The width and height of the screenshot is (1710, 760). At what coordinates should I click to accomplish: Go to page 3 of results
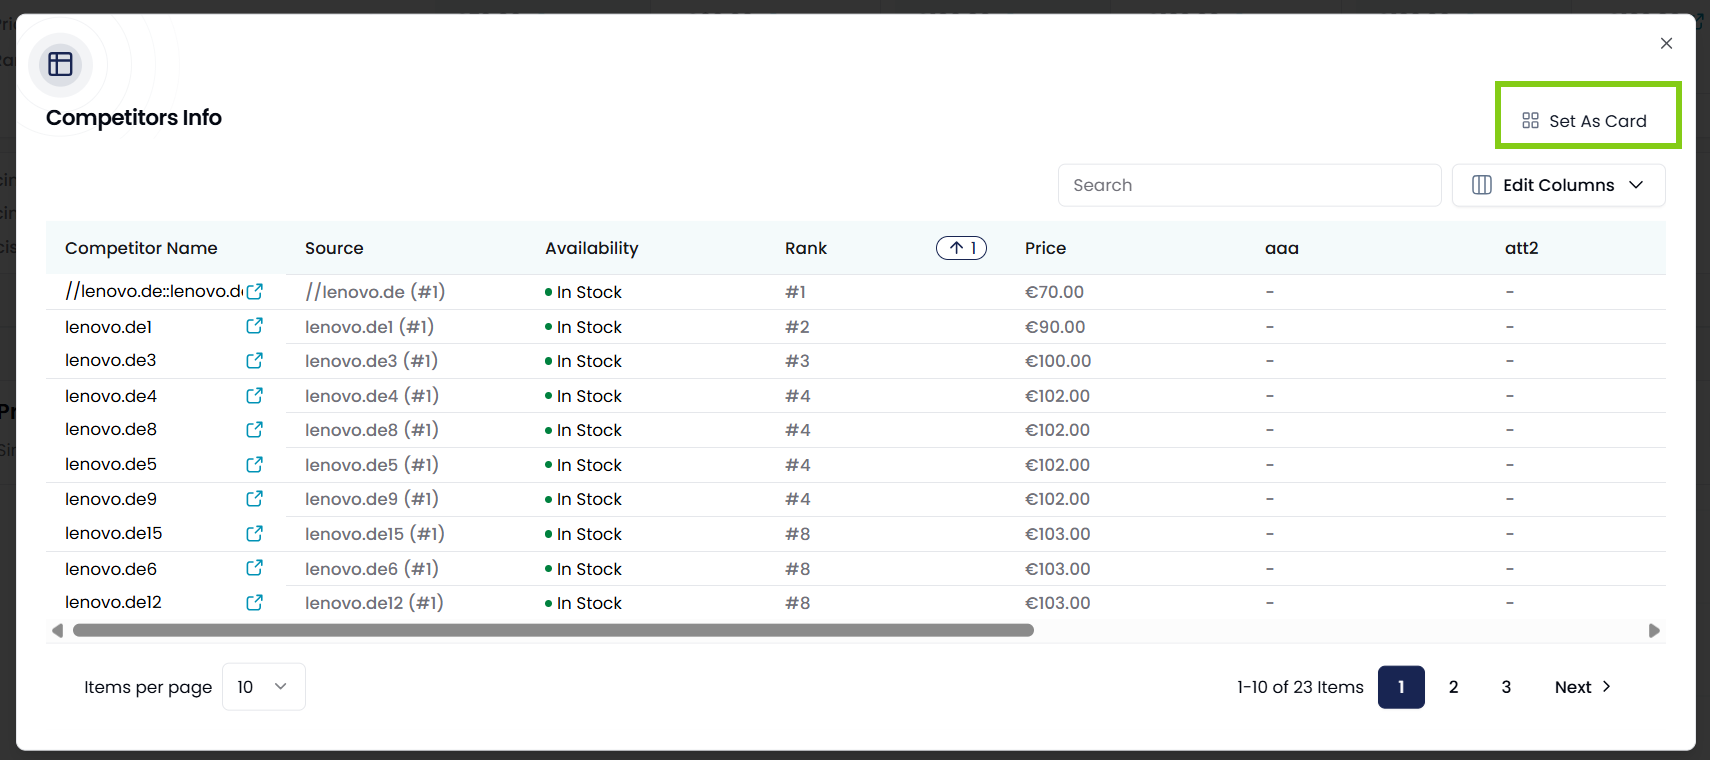[x=1506, y=687]
